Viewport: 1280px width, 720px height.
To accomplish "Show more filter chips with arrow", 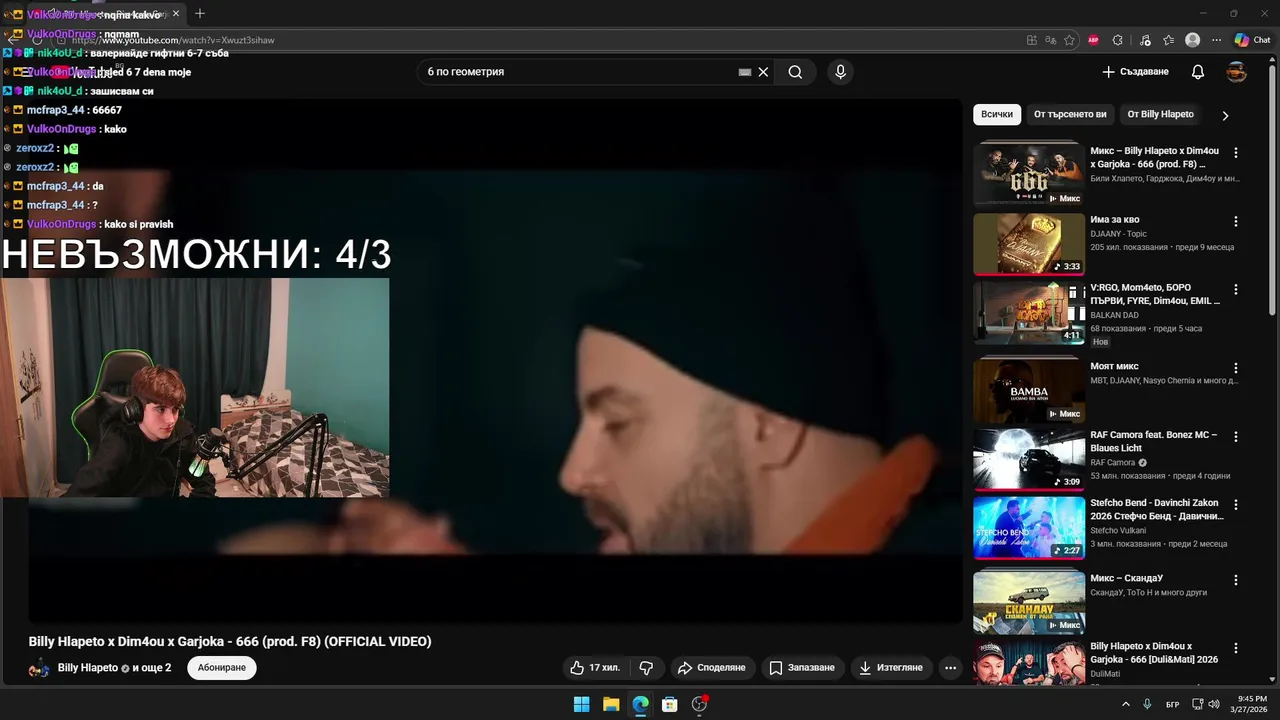I will tap(1225, 115).
